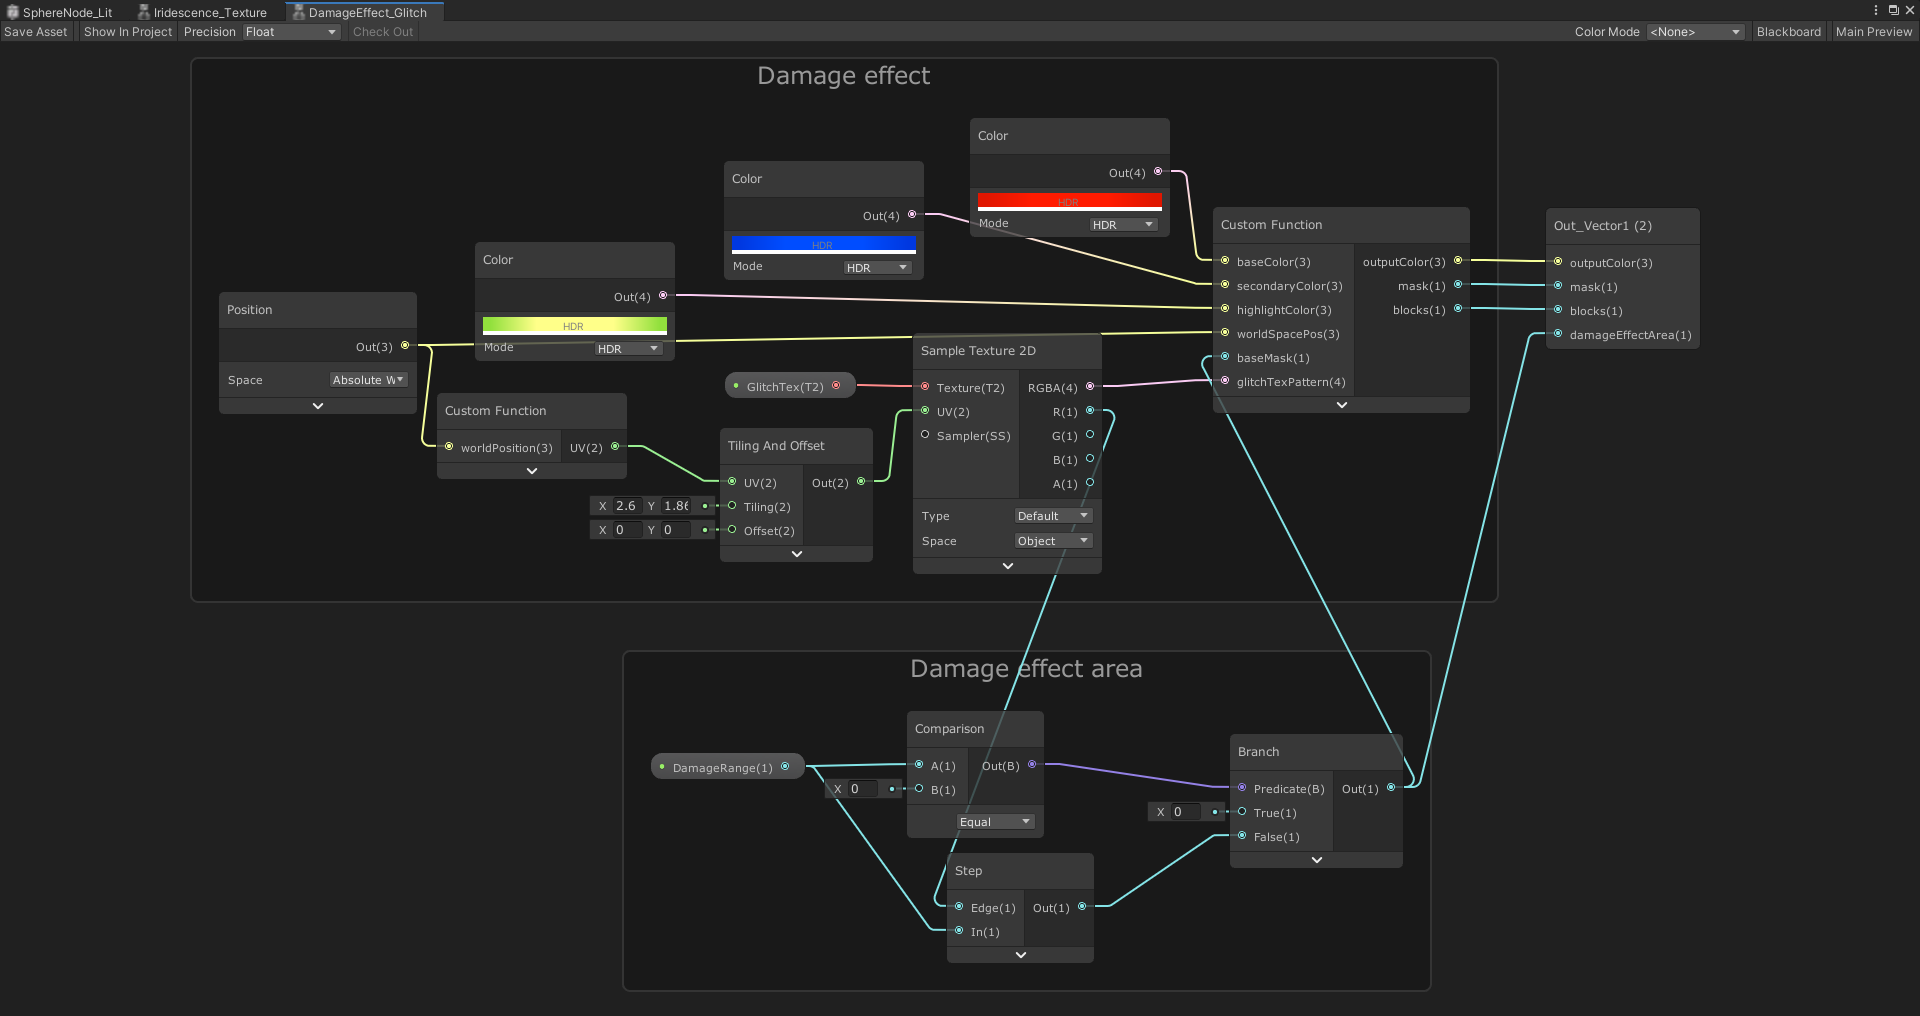Click the Tiling X value field
This screenshot has width=1920, height=1016.
626,506
